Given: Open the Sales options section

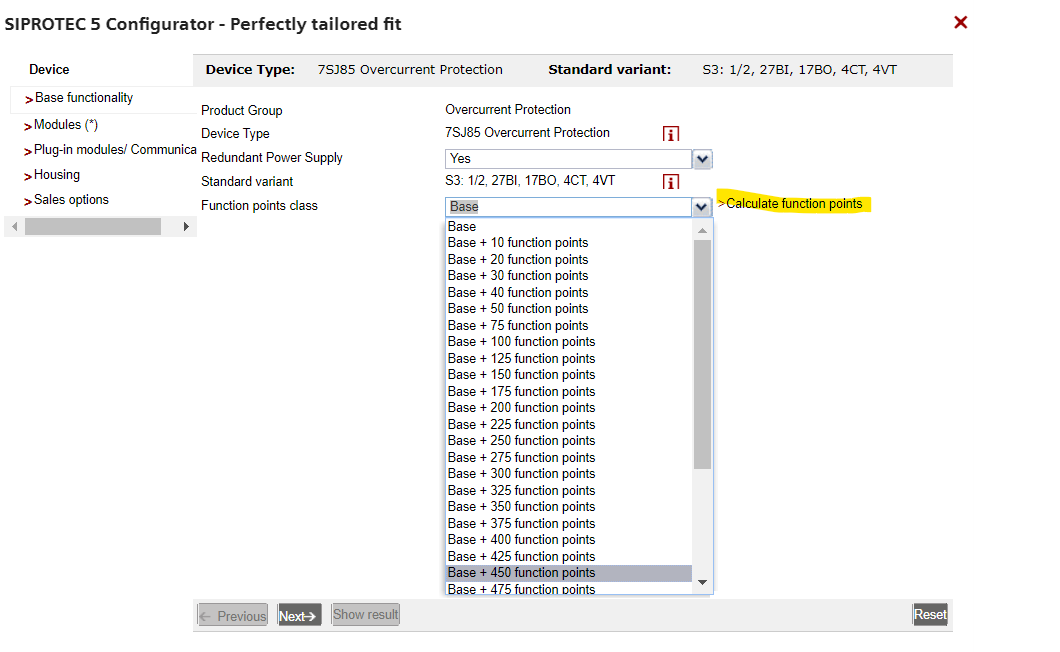Looking at the screenshot, I should pos(71,200).
